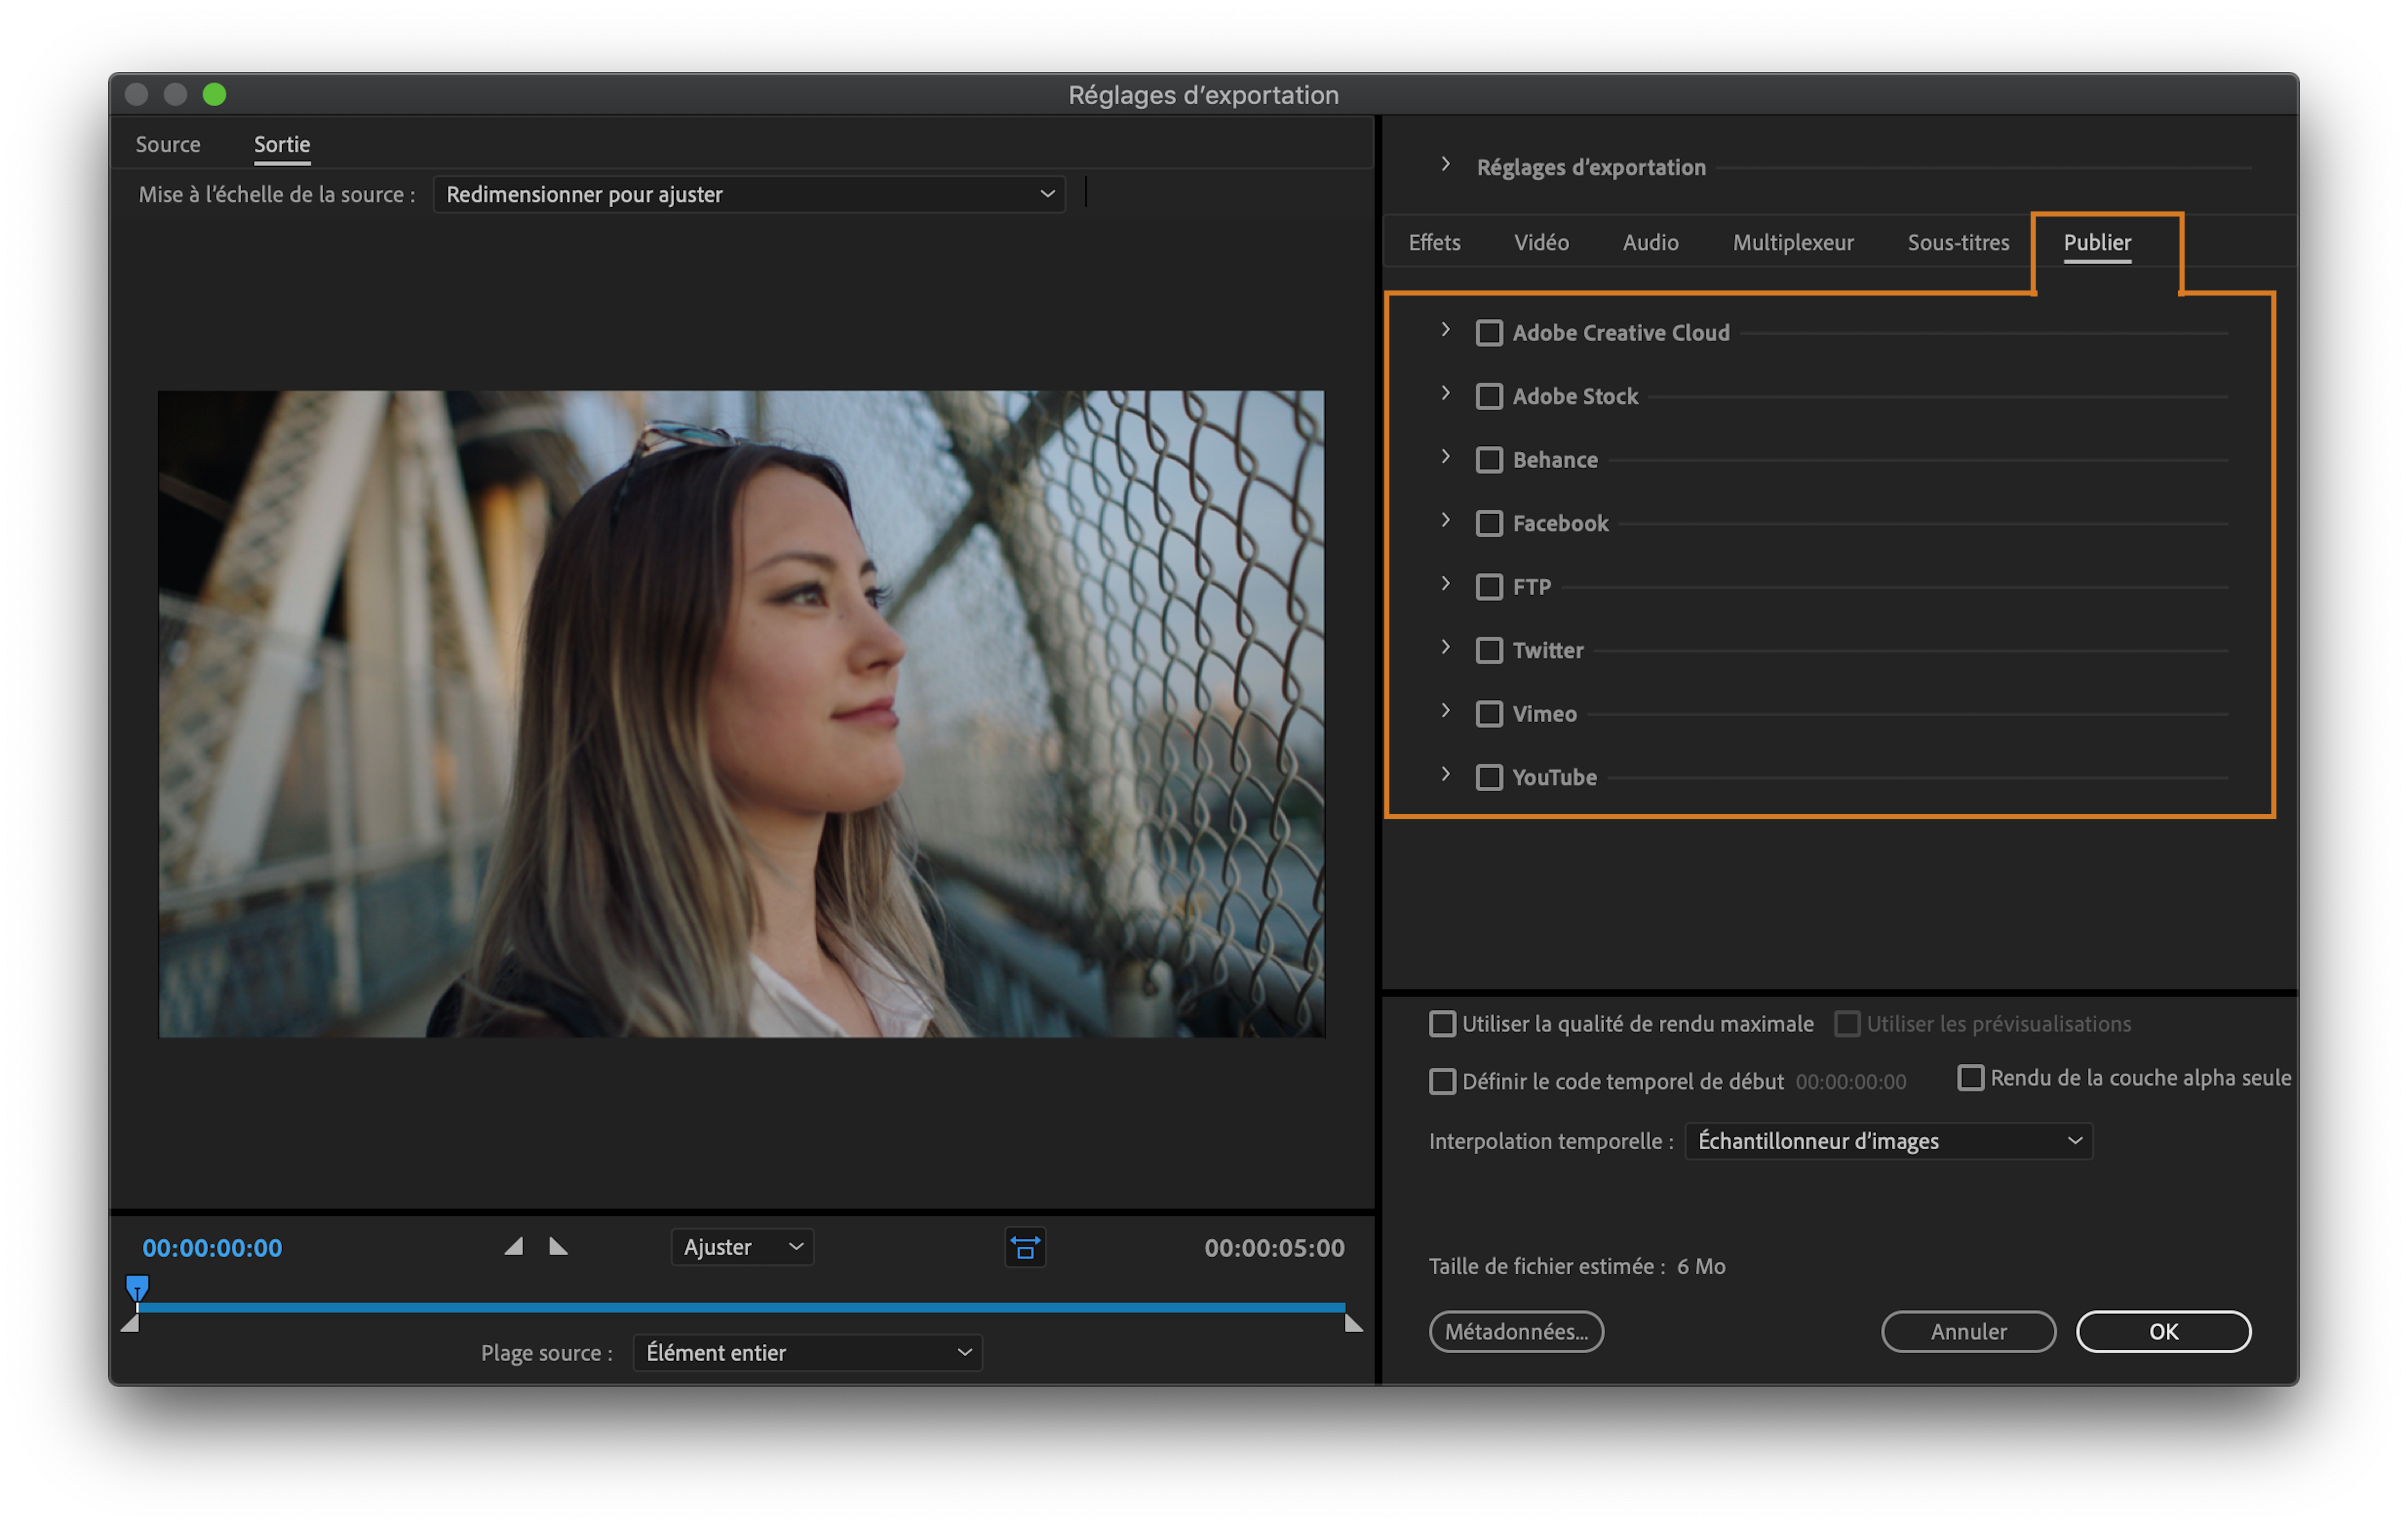Click the aspect ratio correction icon
Viewport: 2408px width, 1528px height.
pos(1025,1247)
